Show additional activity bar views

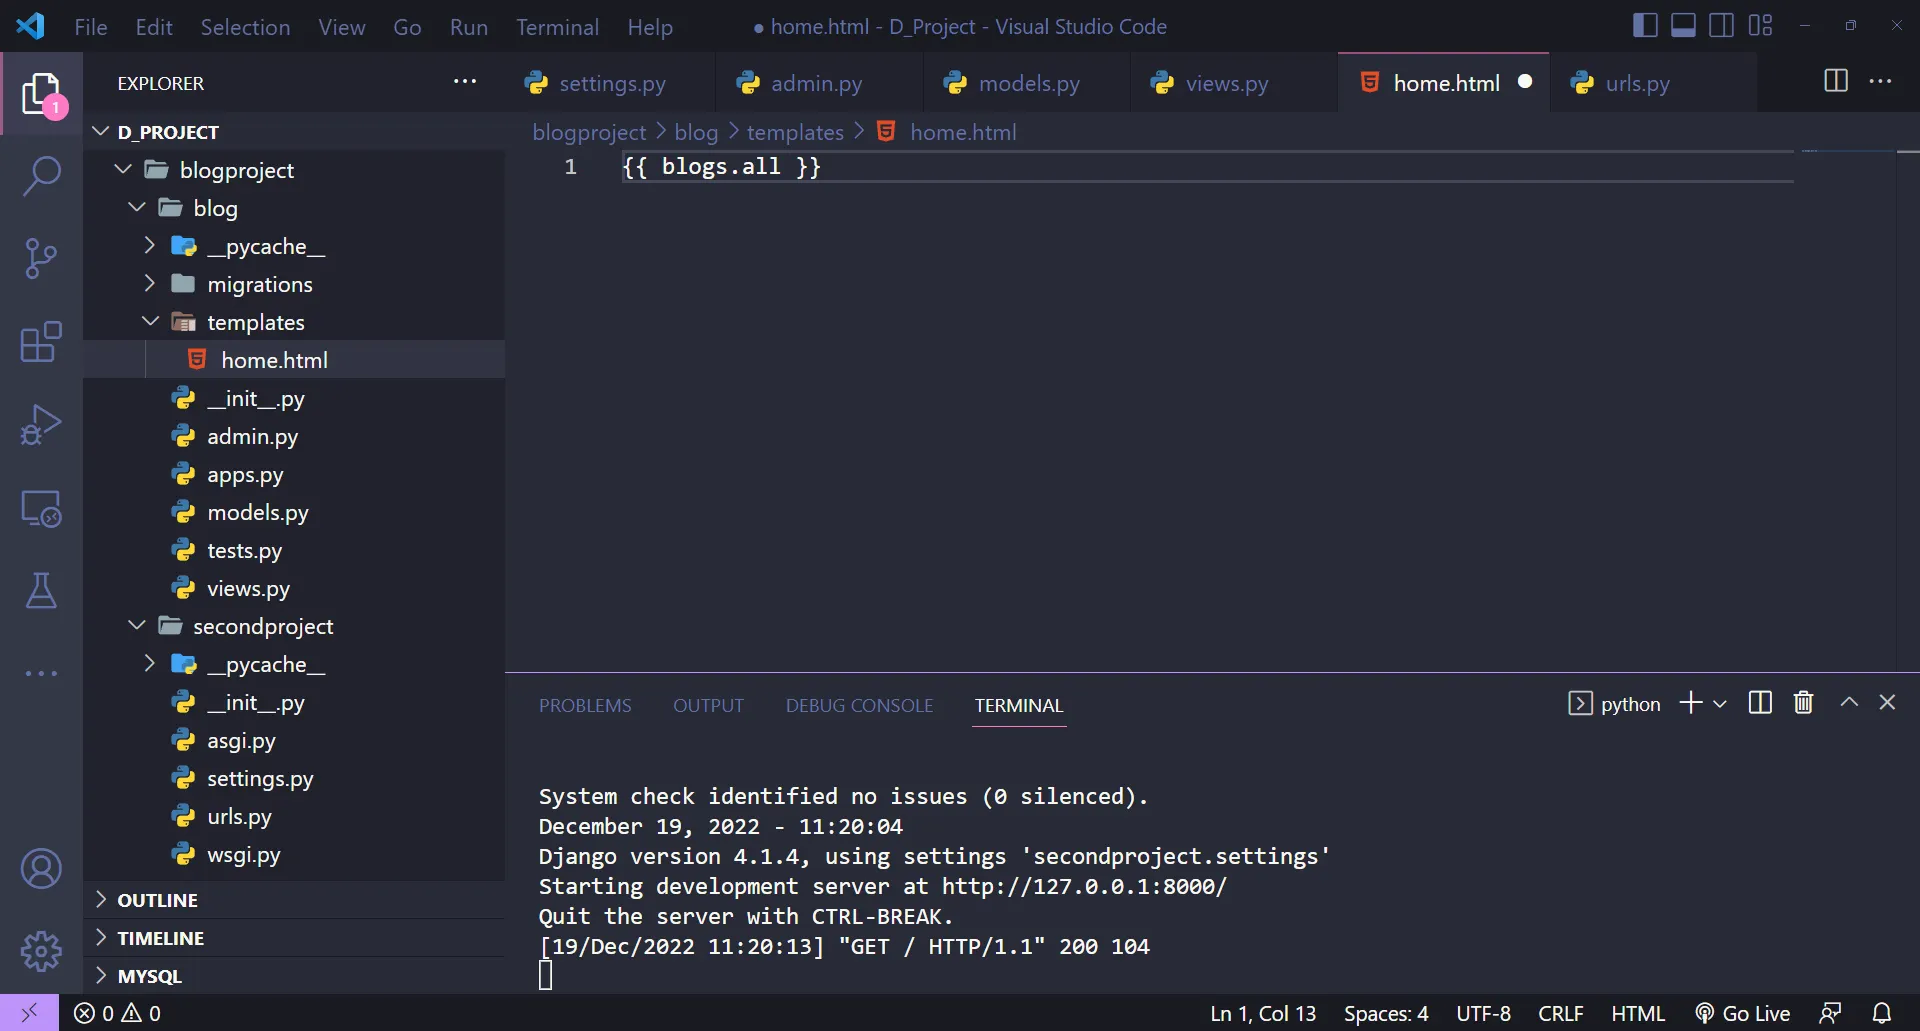(x=41, y=674)
